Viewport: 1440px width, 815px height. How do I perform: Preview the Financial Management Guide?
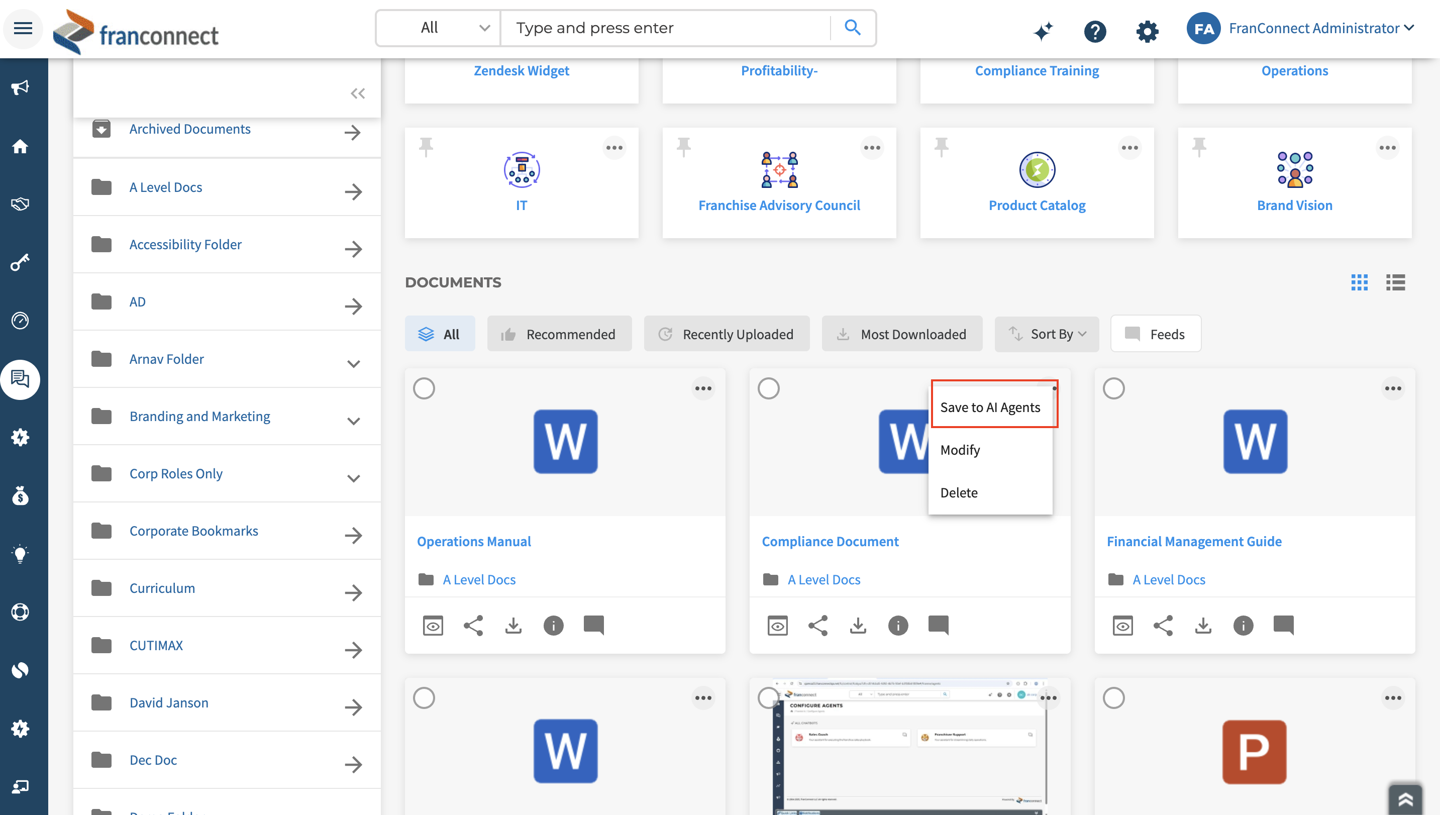click(1123, 625)
